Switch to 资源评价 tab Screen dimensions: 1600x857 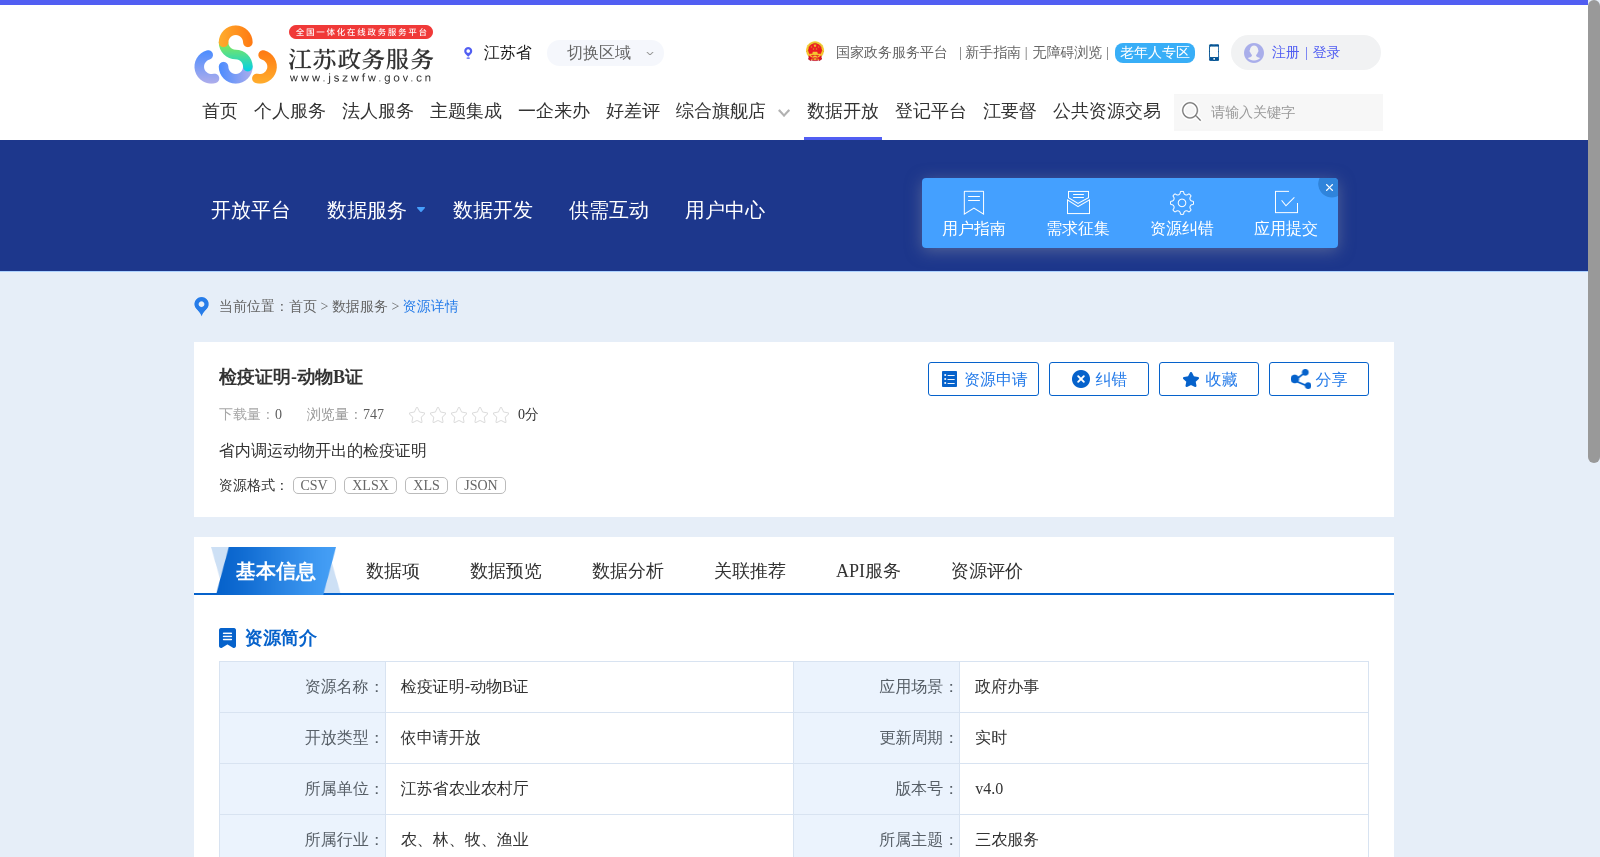[987, 571]
